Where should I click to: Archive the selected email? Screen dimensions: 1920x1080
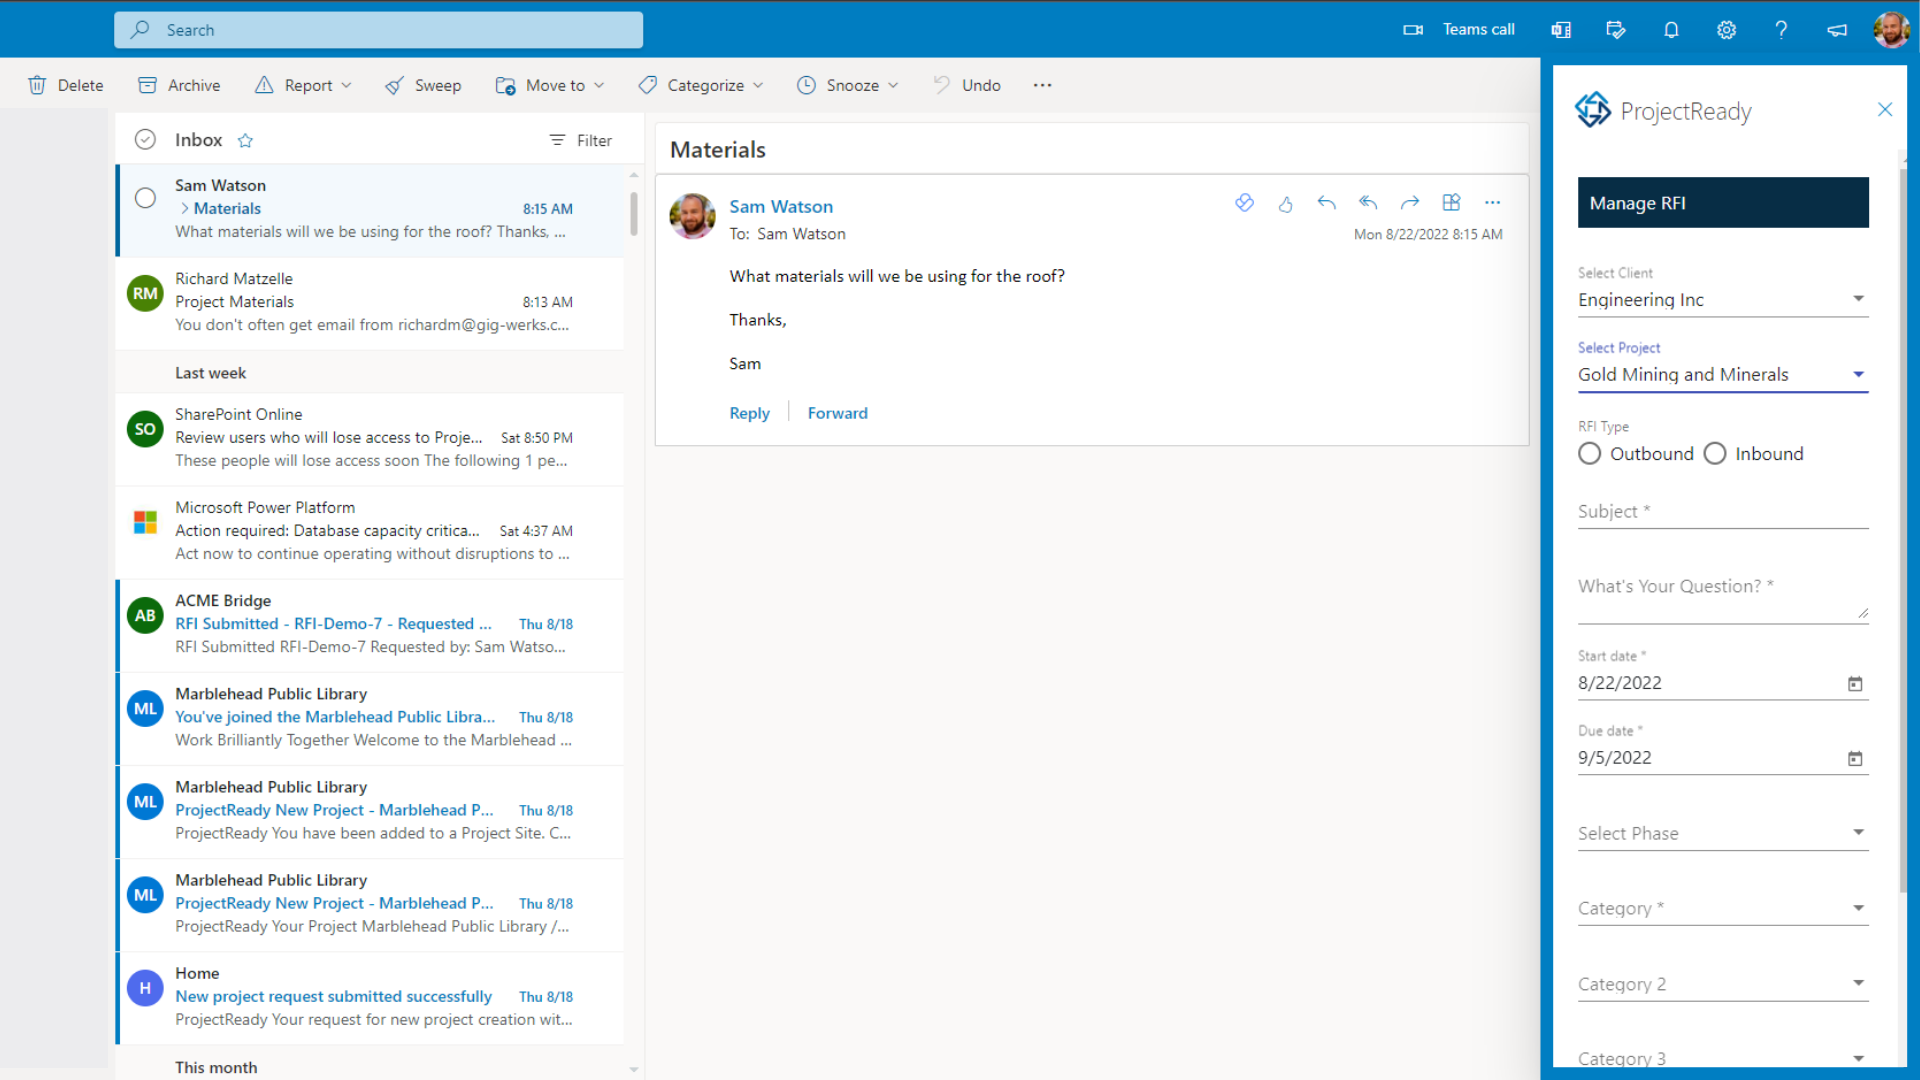coord(178,85)
